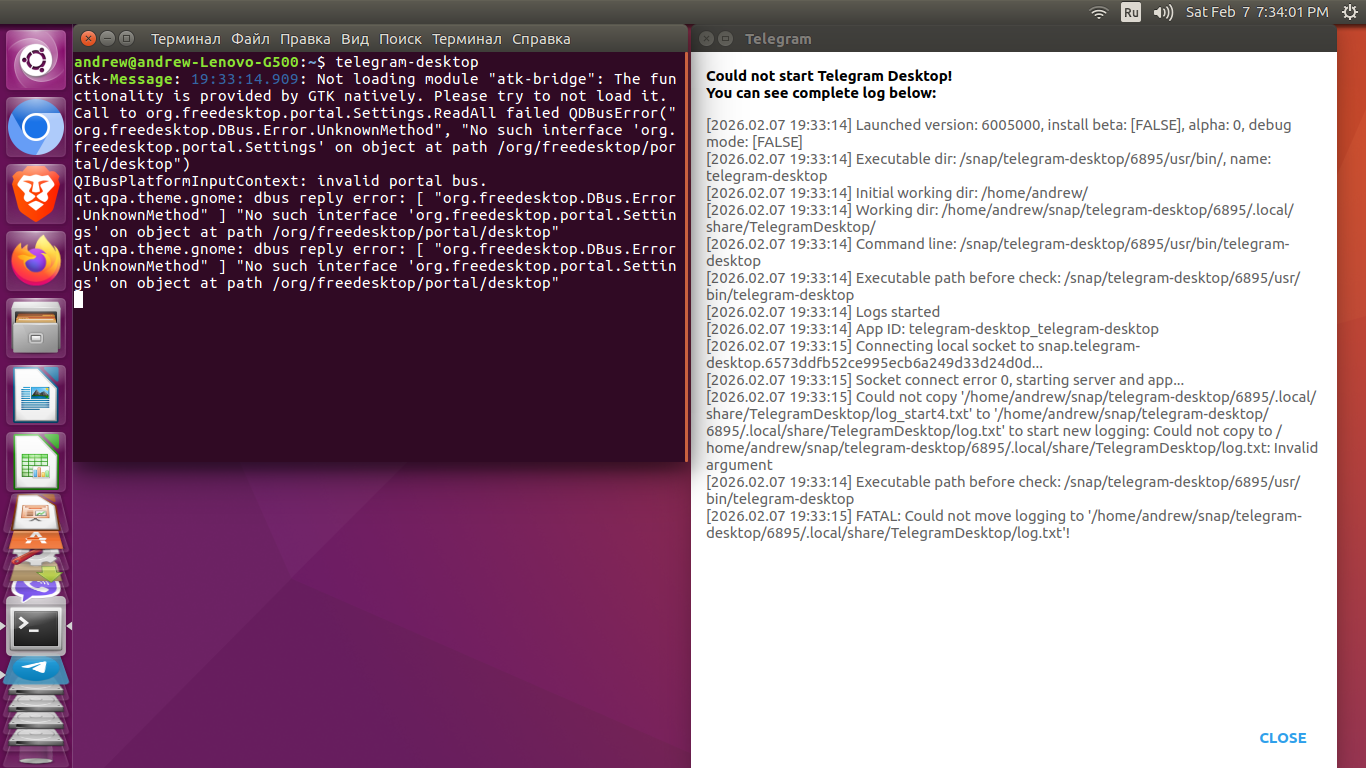
Task: Click the Telegram window title text
Action: [x=778, y=39]
